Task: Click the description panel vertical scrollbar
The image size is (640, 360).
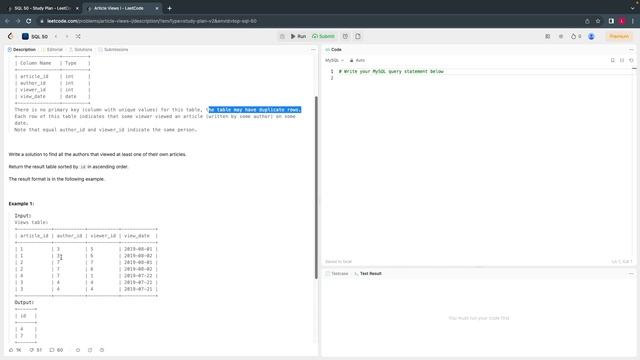Action: pyautogui.click(x=316, y=187)
